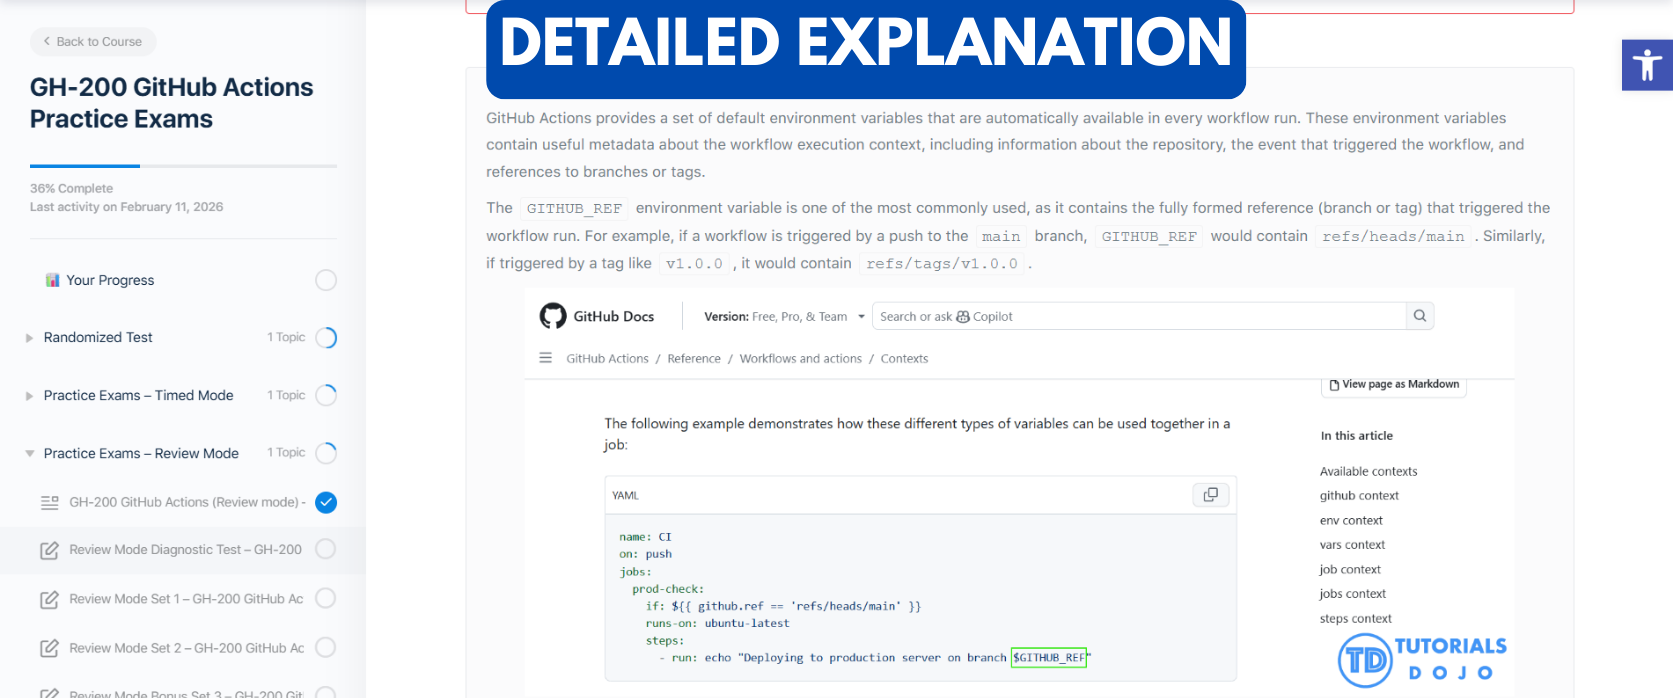This screenshot has height=698, width=1673.
Task: Click the Your Progress chart icon
Action: point(53,280)
